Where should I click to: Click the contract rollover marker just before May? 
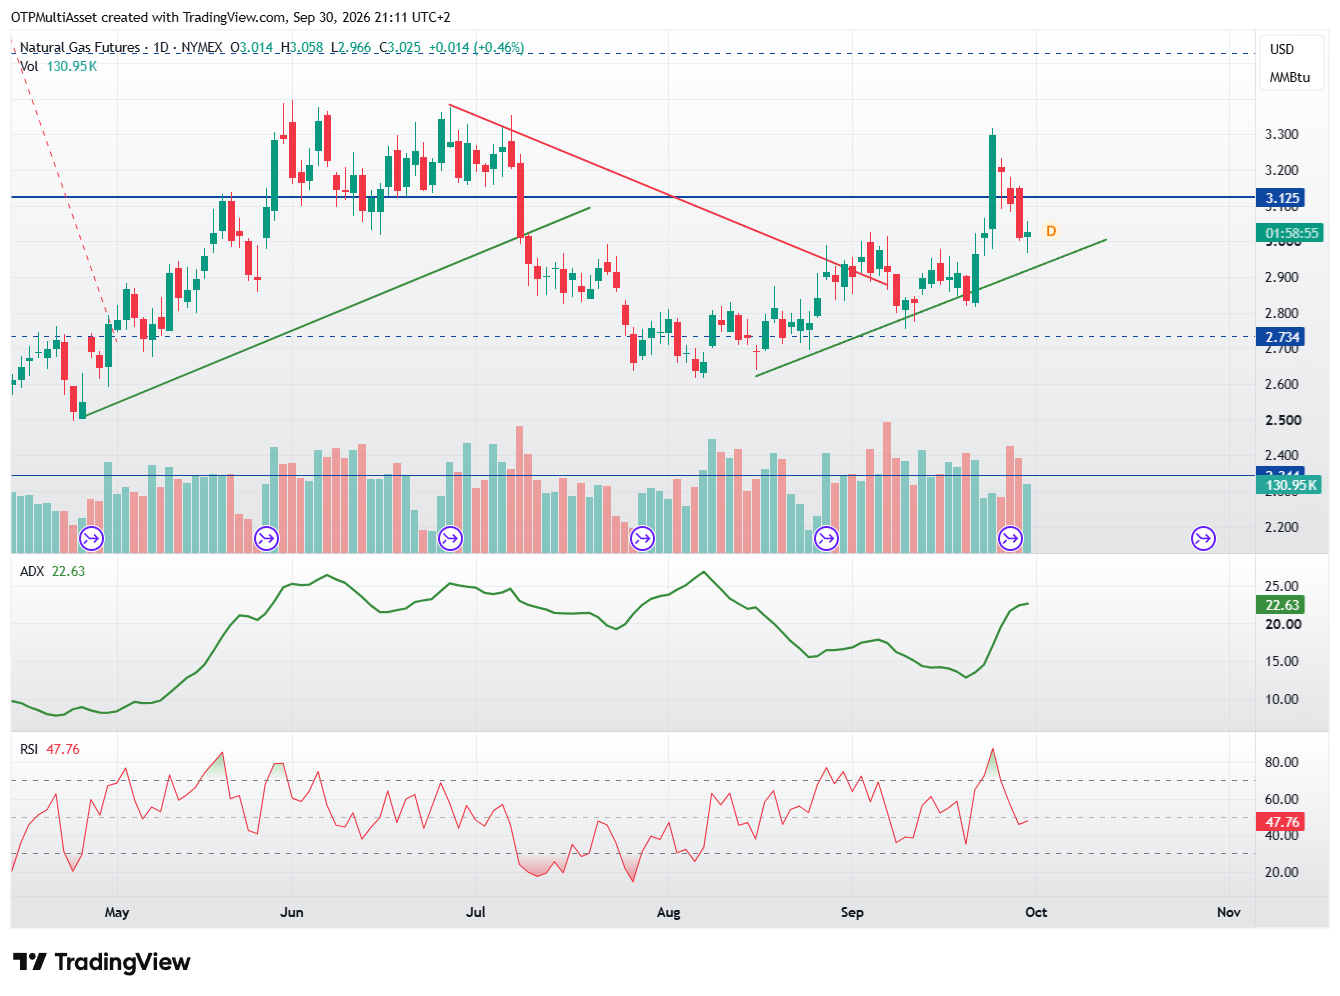(x=91, y=539)
